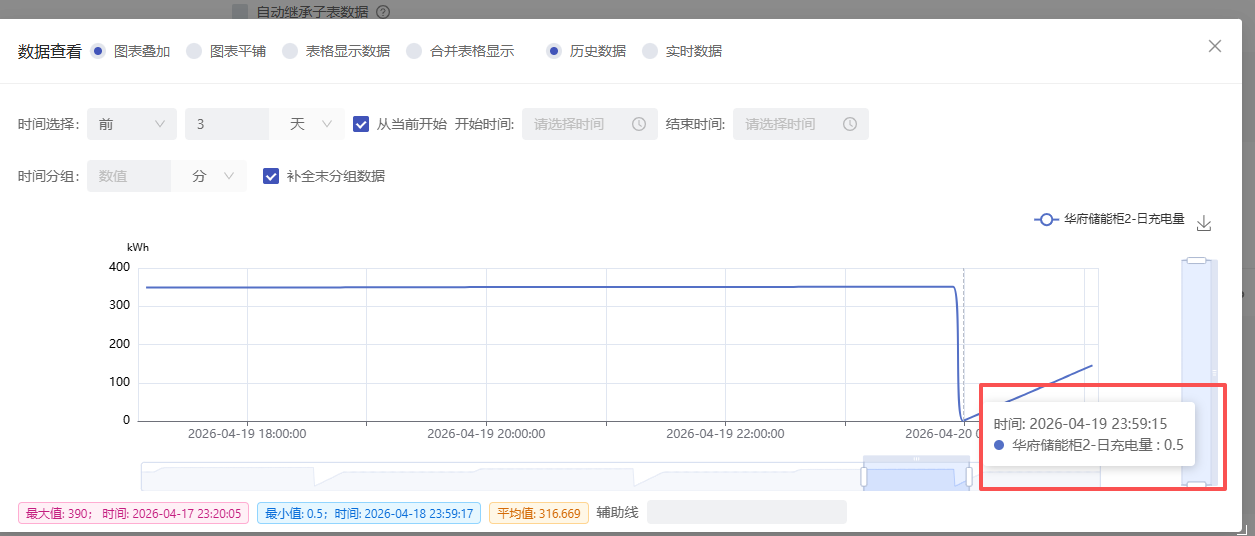Select the 图表平铺 radio option

click(x=194, y=51)
